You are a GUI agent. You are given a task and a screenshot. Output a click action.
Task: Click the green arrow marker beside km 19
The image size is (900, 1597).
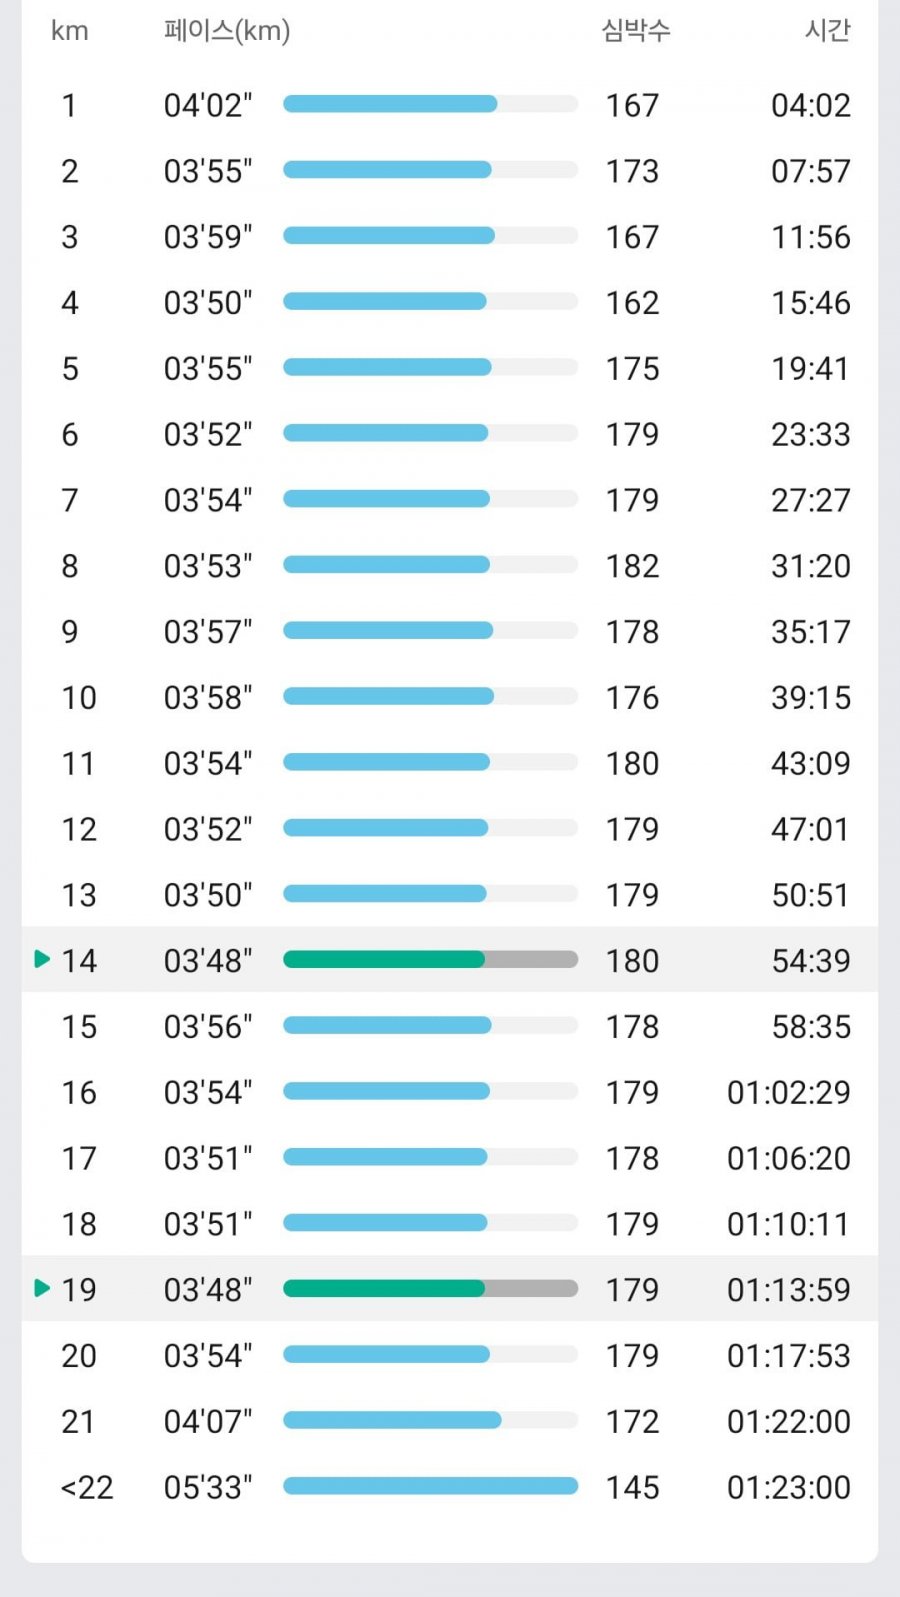pyautogui.click(x=42, y=1288)
